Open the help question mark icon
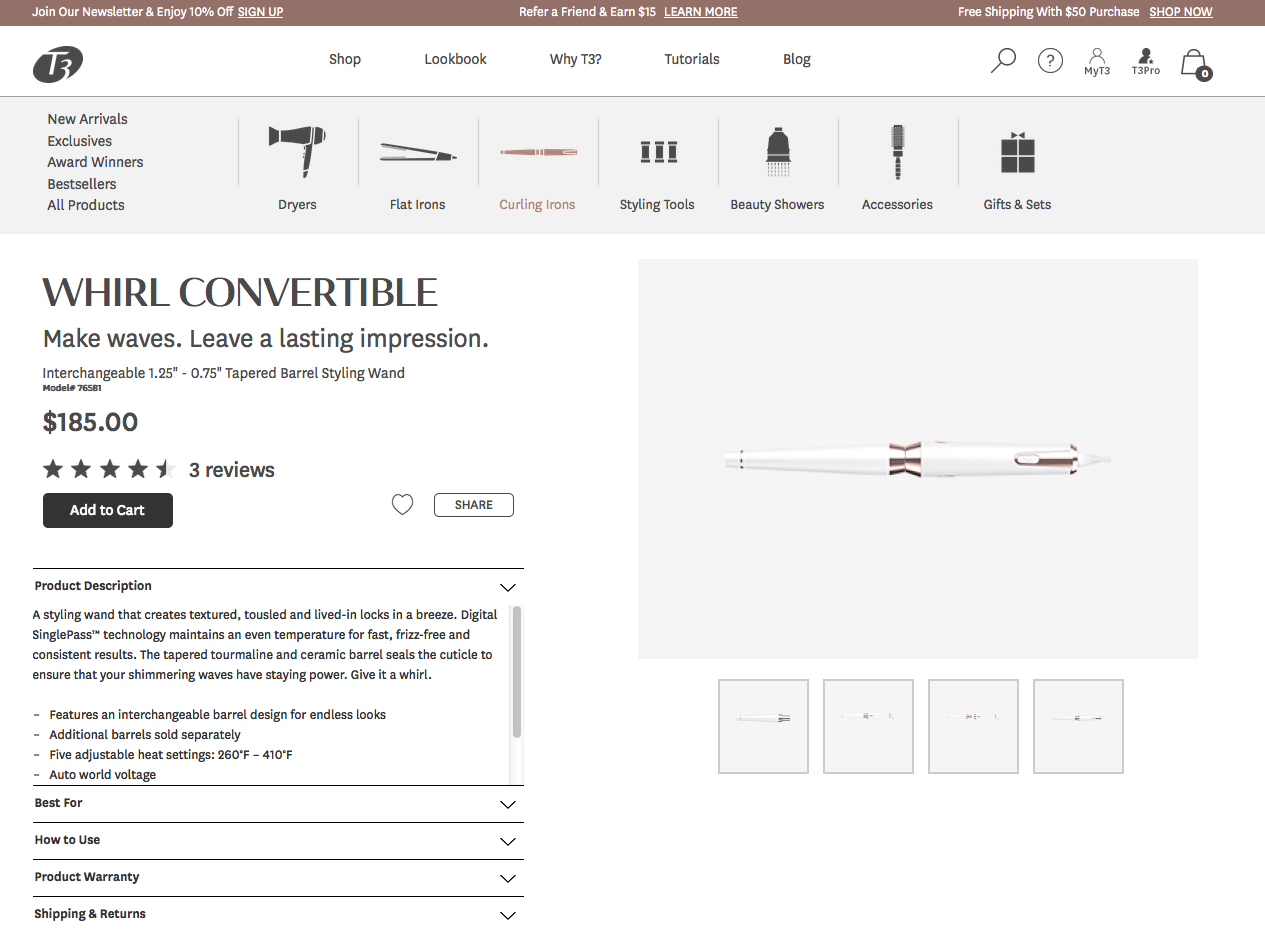1265x948 pixels. (x=1050, y=61)
